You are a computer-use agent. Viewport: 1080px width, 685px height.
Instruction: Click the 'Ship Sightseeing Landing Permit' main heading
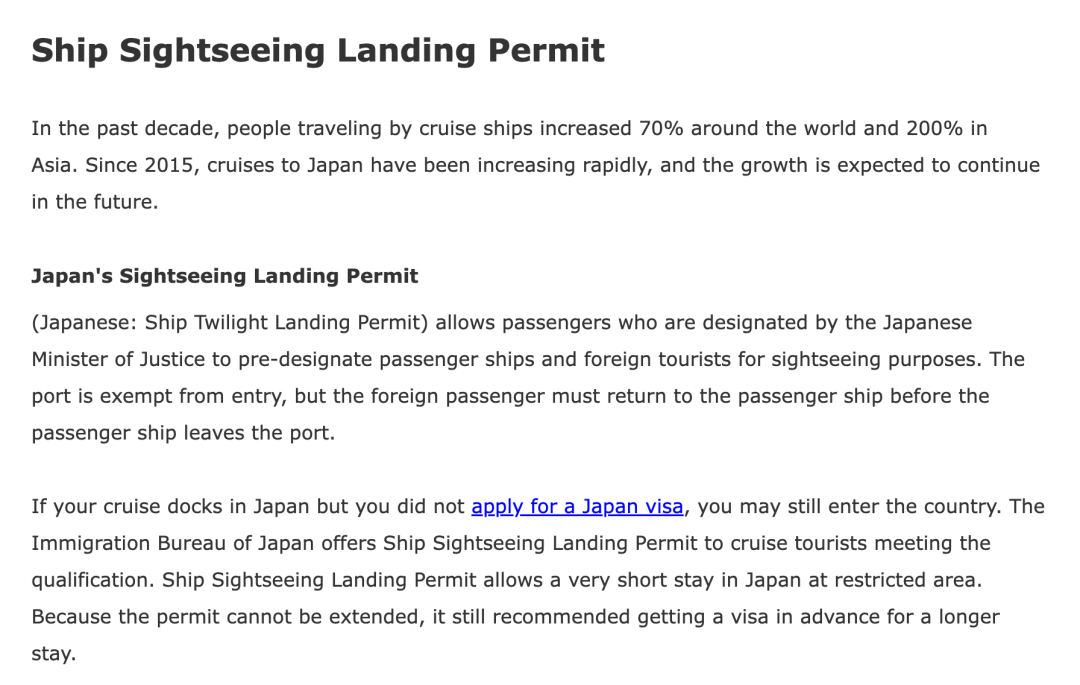(318, 51)
